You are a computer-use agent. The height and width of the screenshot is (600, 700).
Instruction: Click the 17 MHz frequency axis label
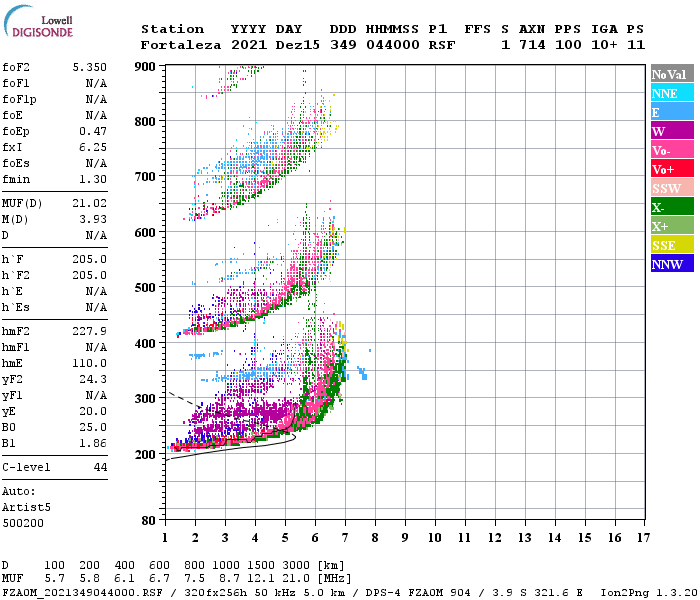(643, 538)
